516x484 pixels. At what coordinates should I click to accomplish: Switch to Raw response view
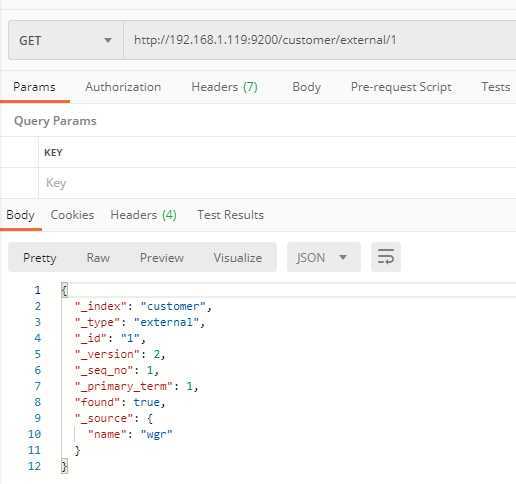[x=98, y=258]
